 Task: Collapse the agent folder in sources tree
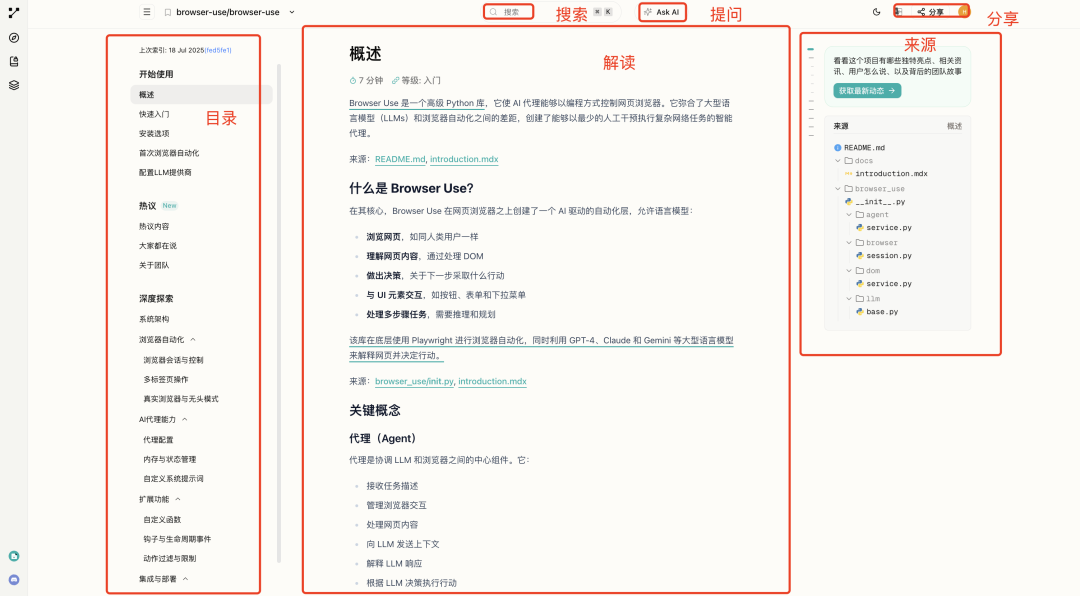tap(849, 215)
